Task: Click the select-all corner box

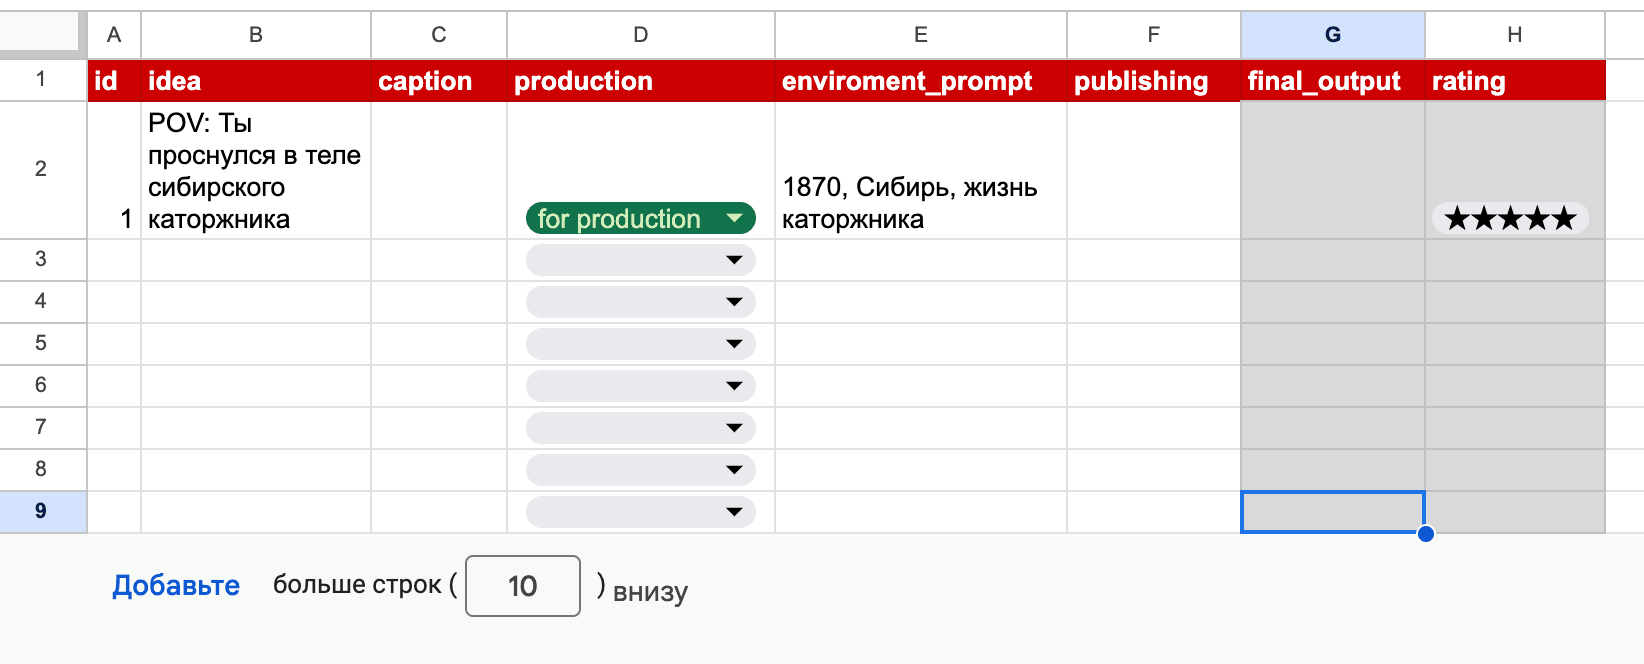Action: (x=40, y=33)
